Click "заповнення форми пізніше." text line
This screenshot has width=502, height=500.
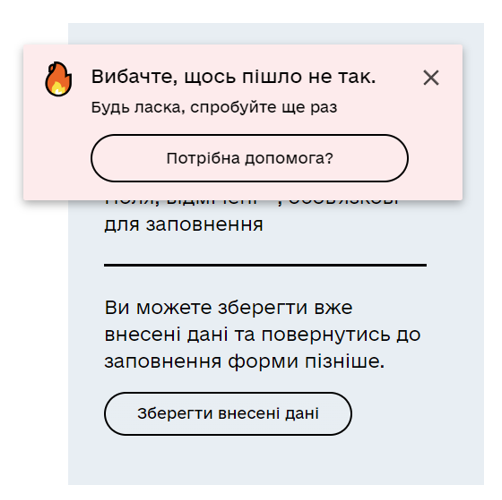tap(245, 362)
